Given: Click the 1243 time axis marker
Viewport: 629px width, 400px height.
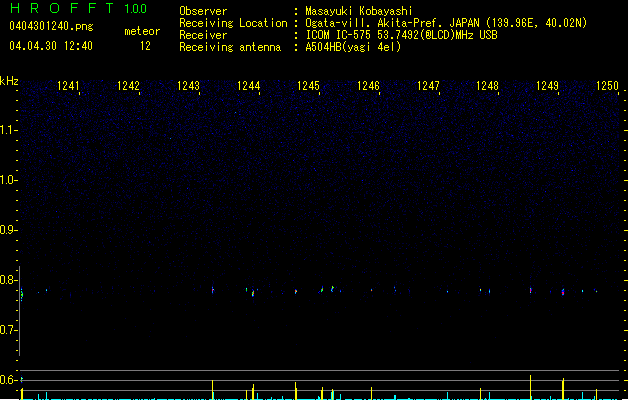Looking at the screenshot, I should [188, 86].
